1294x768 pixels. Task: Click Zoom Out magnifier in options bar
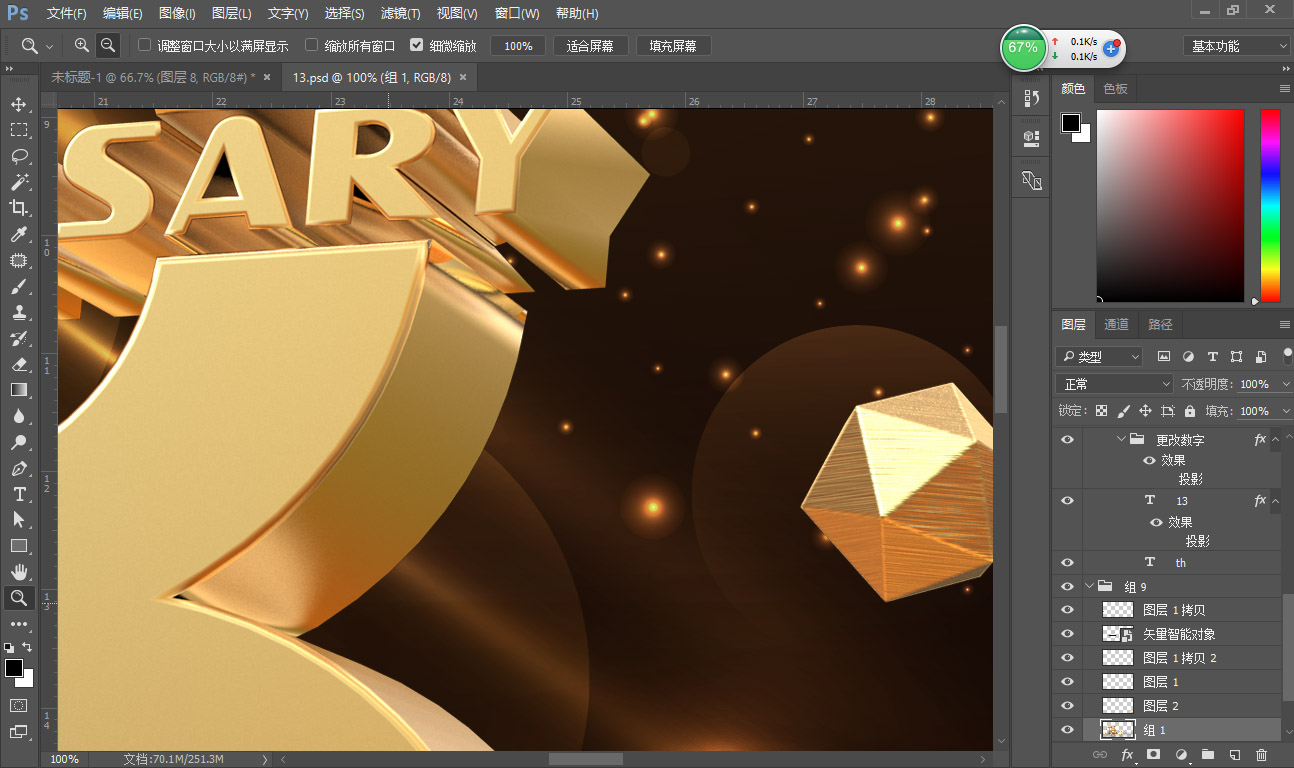108,45
